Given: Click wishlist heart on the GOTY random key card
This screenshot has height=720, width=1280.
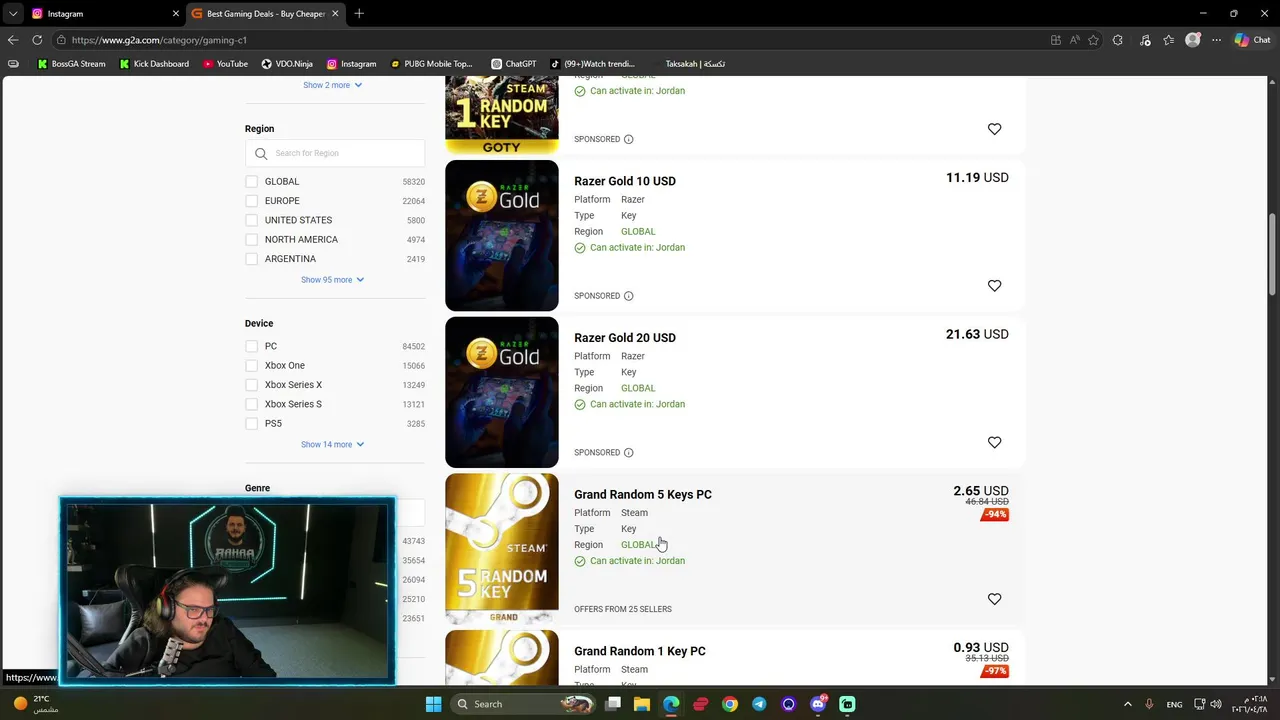Looking at the screenshot, I should click(x=994, y=129).
